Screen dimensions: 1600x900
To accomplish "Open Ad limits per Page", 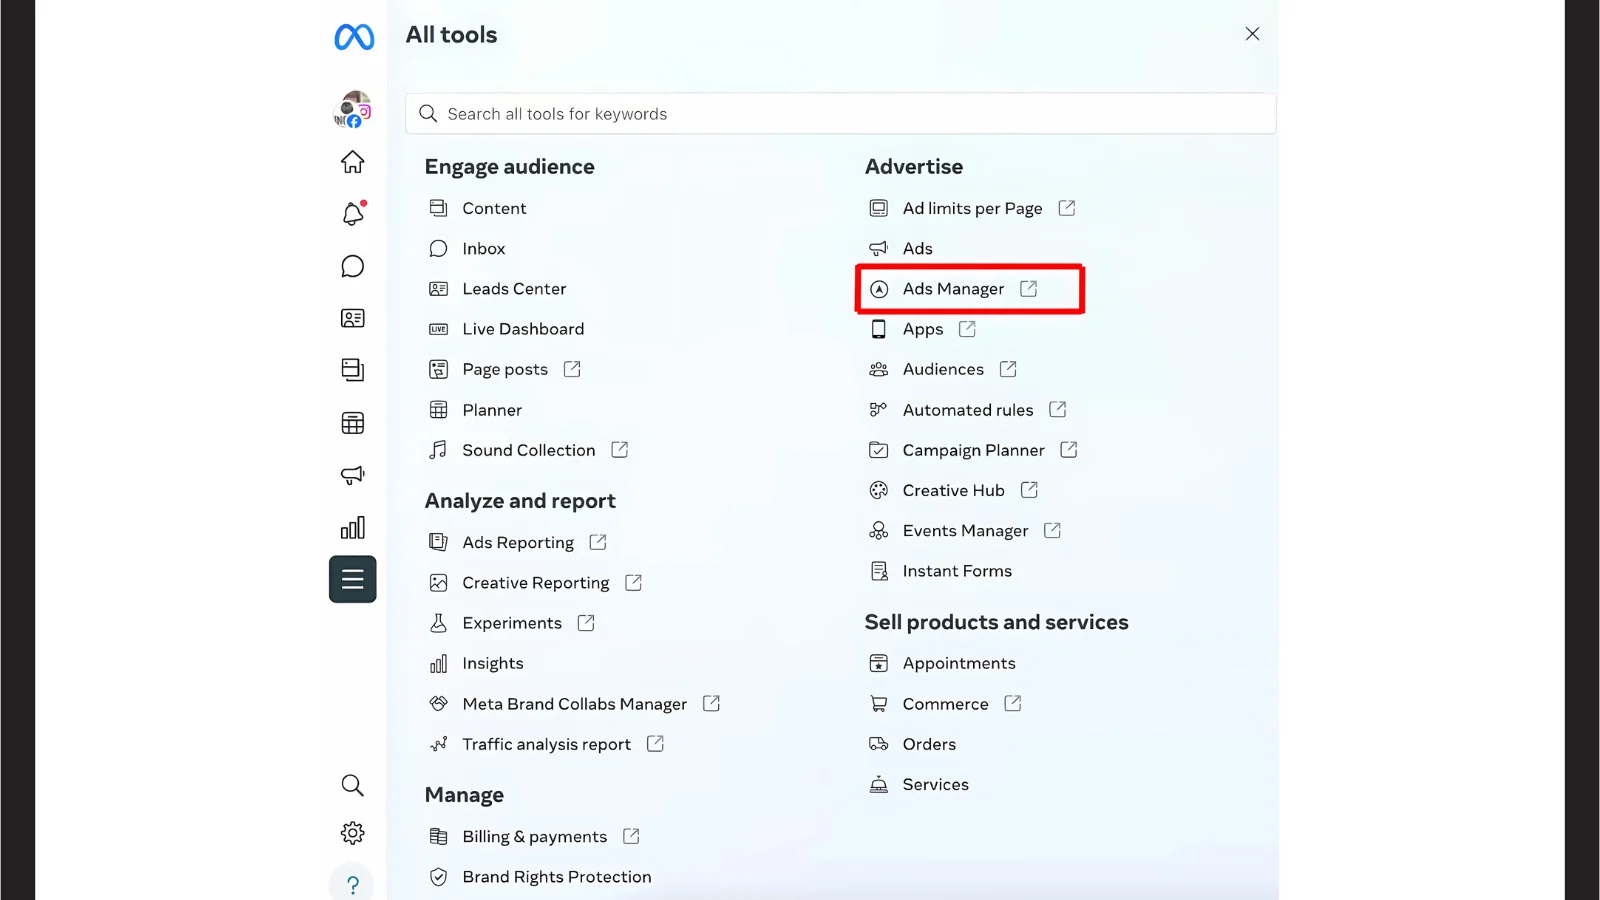I will tap(972, 208).
